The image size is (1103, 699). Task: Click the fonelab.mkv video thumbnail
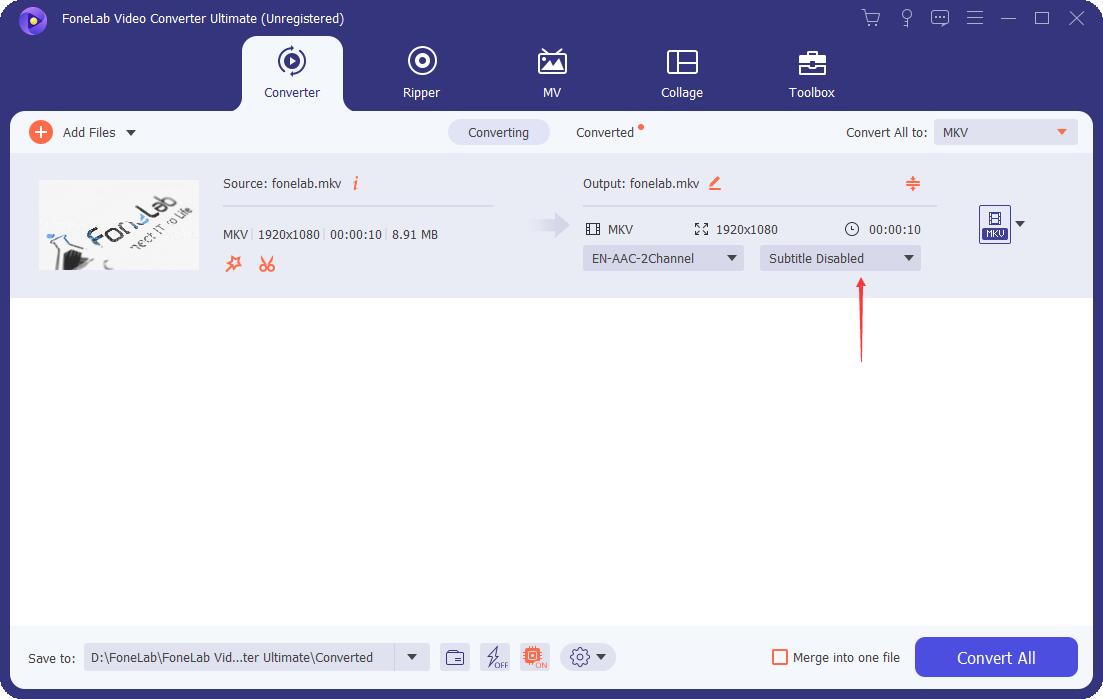point(119,225)
